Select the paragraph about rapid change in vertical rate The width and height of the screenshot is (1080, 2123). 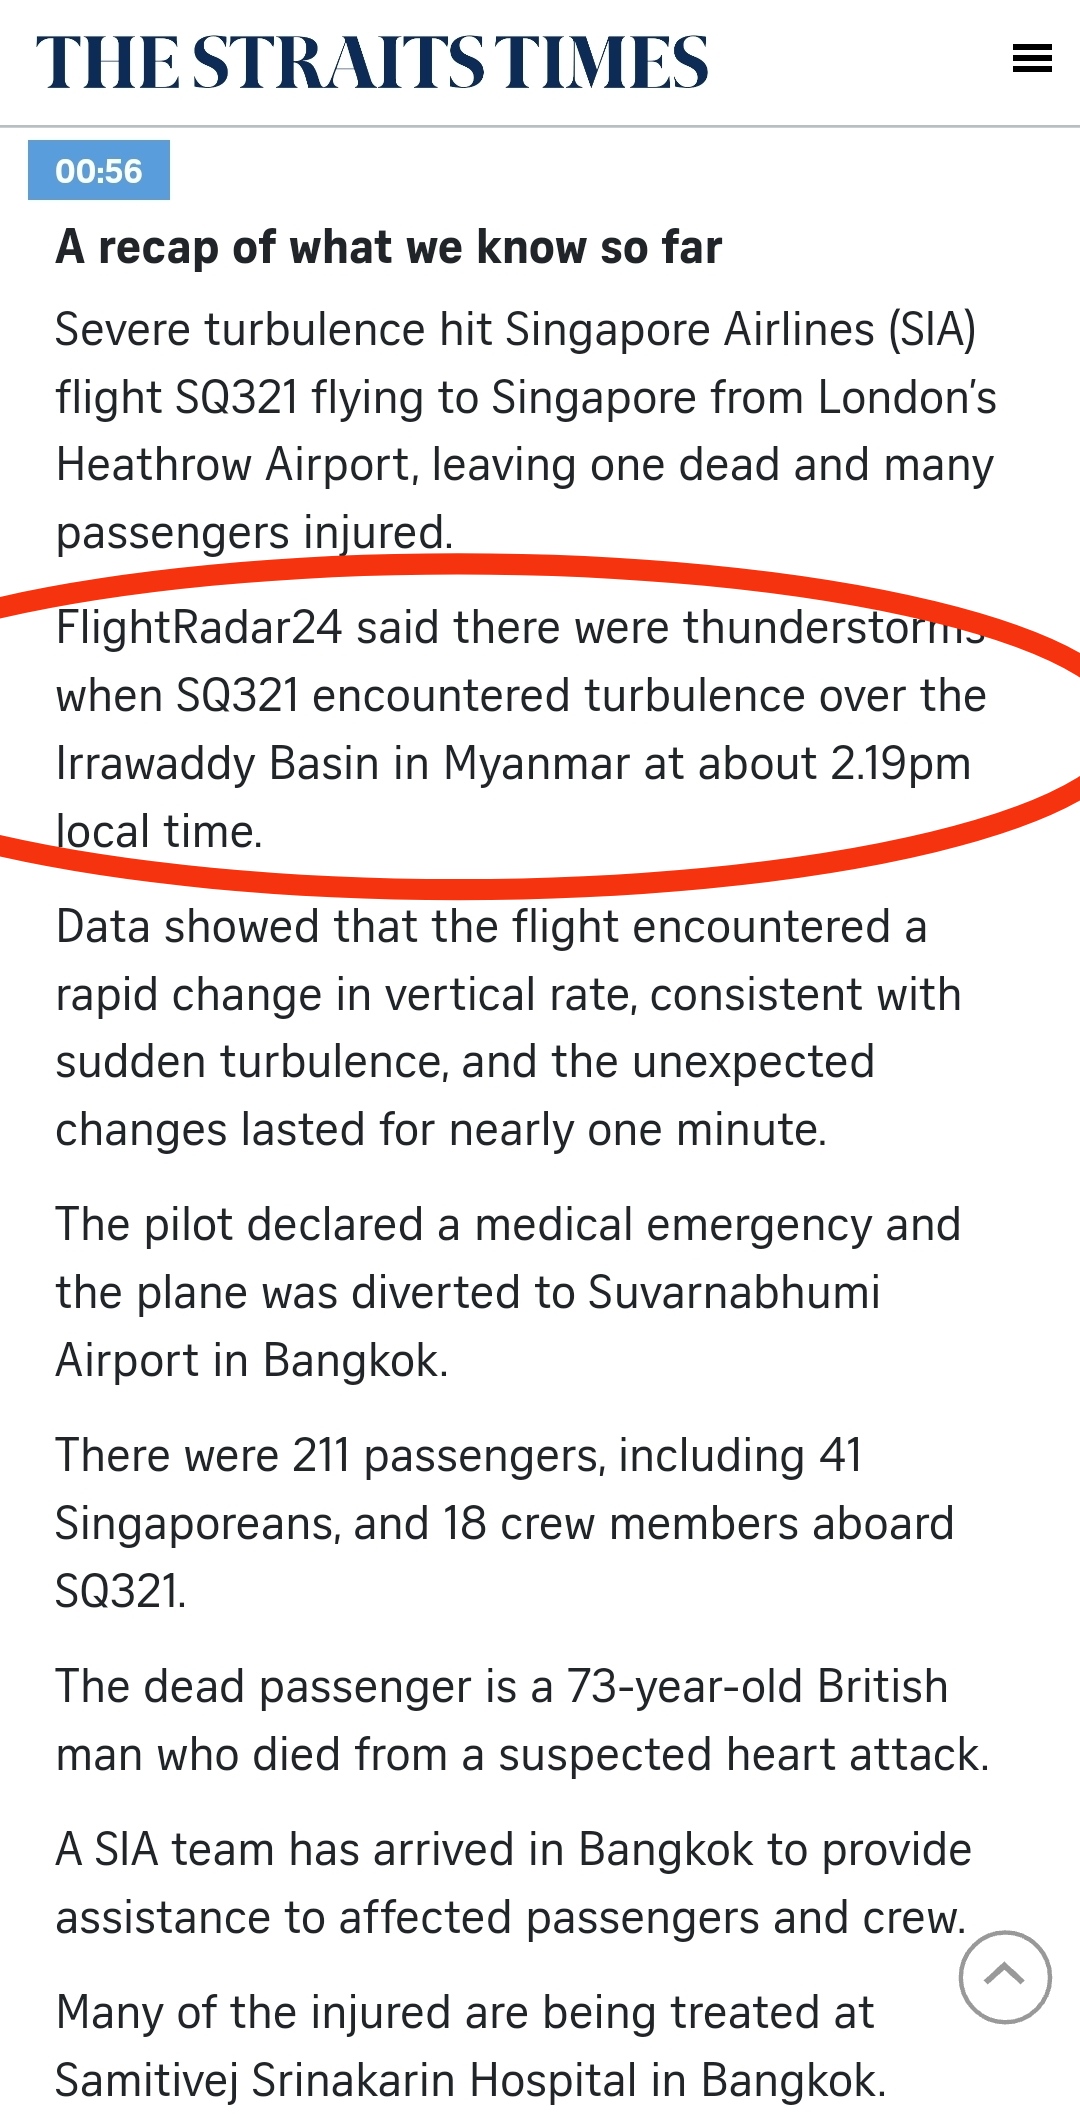tap(508, 1028)
